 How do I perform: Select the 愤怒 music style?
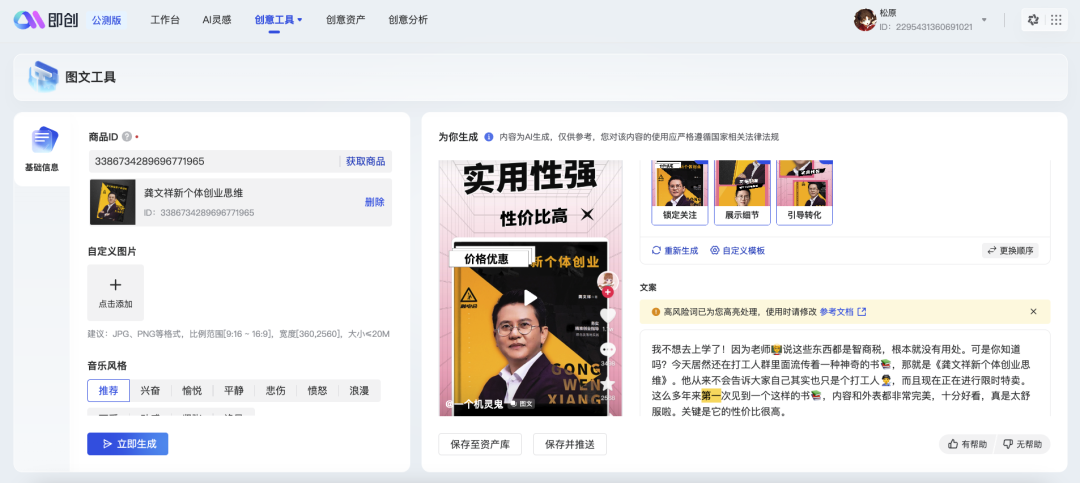pyautogui.click(x=317, y=391)
